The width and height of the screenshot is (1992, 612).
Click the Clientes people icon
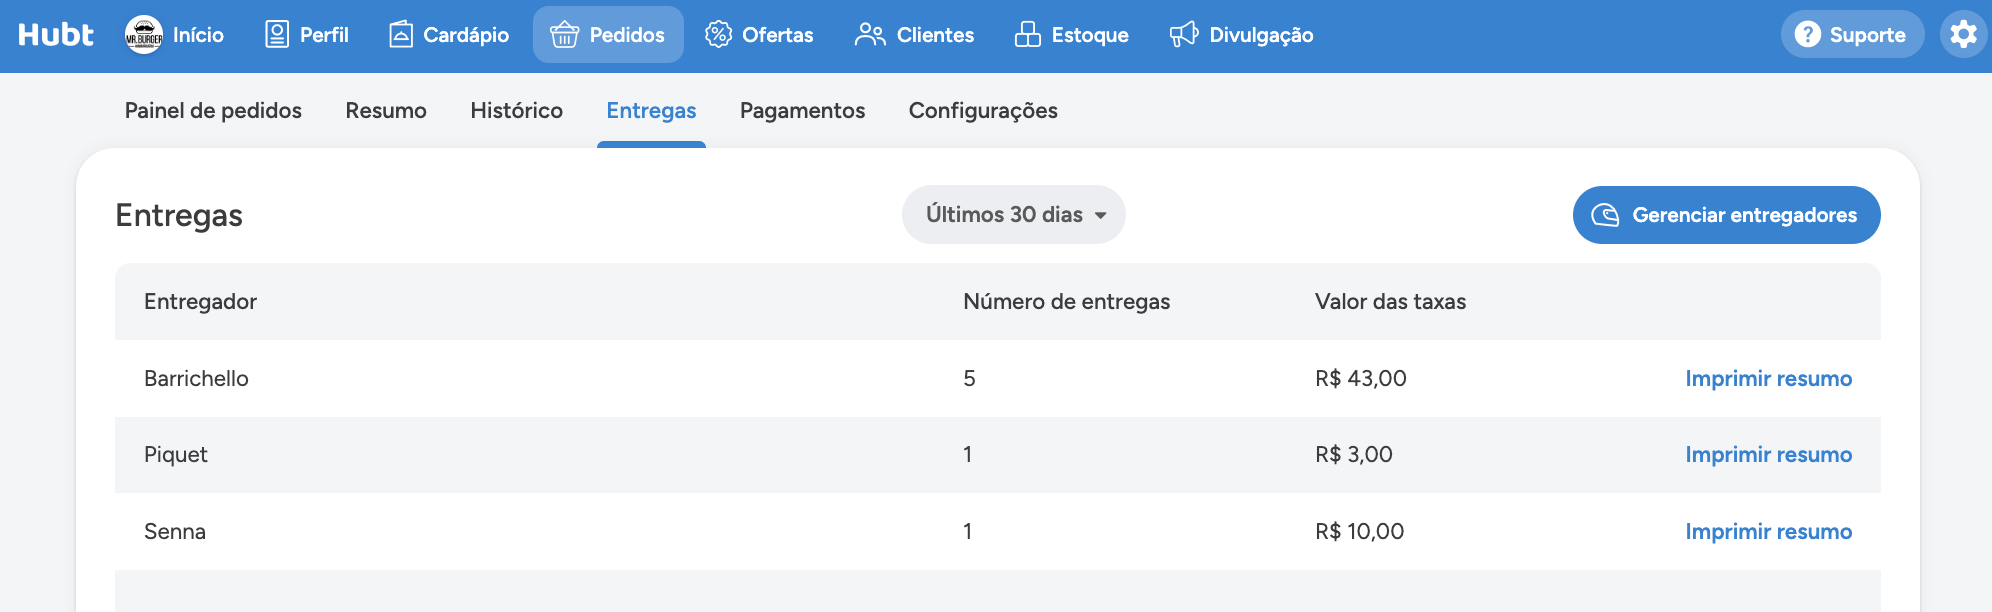tap(870, 35)
